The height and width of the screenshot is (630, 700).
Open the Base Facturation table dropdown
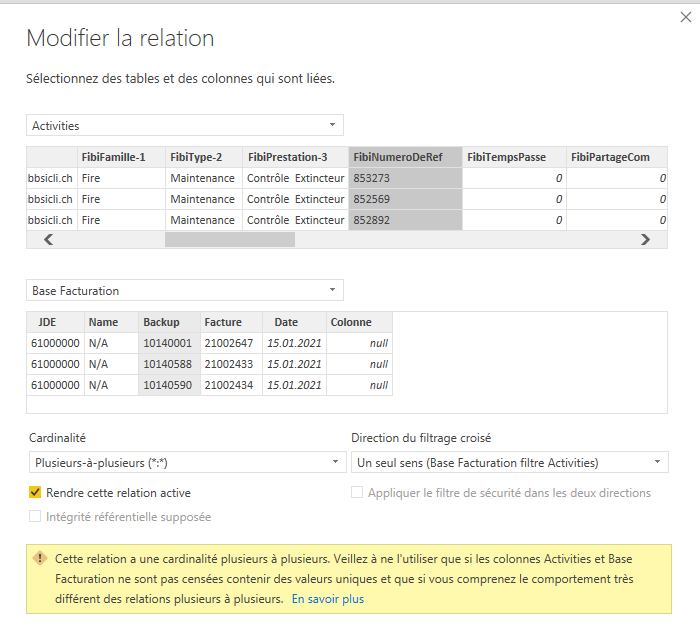click(185, 291)
